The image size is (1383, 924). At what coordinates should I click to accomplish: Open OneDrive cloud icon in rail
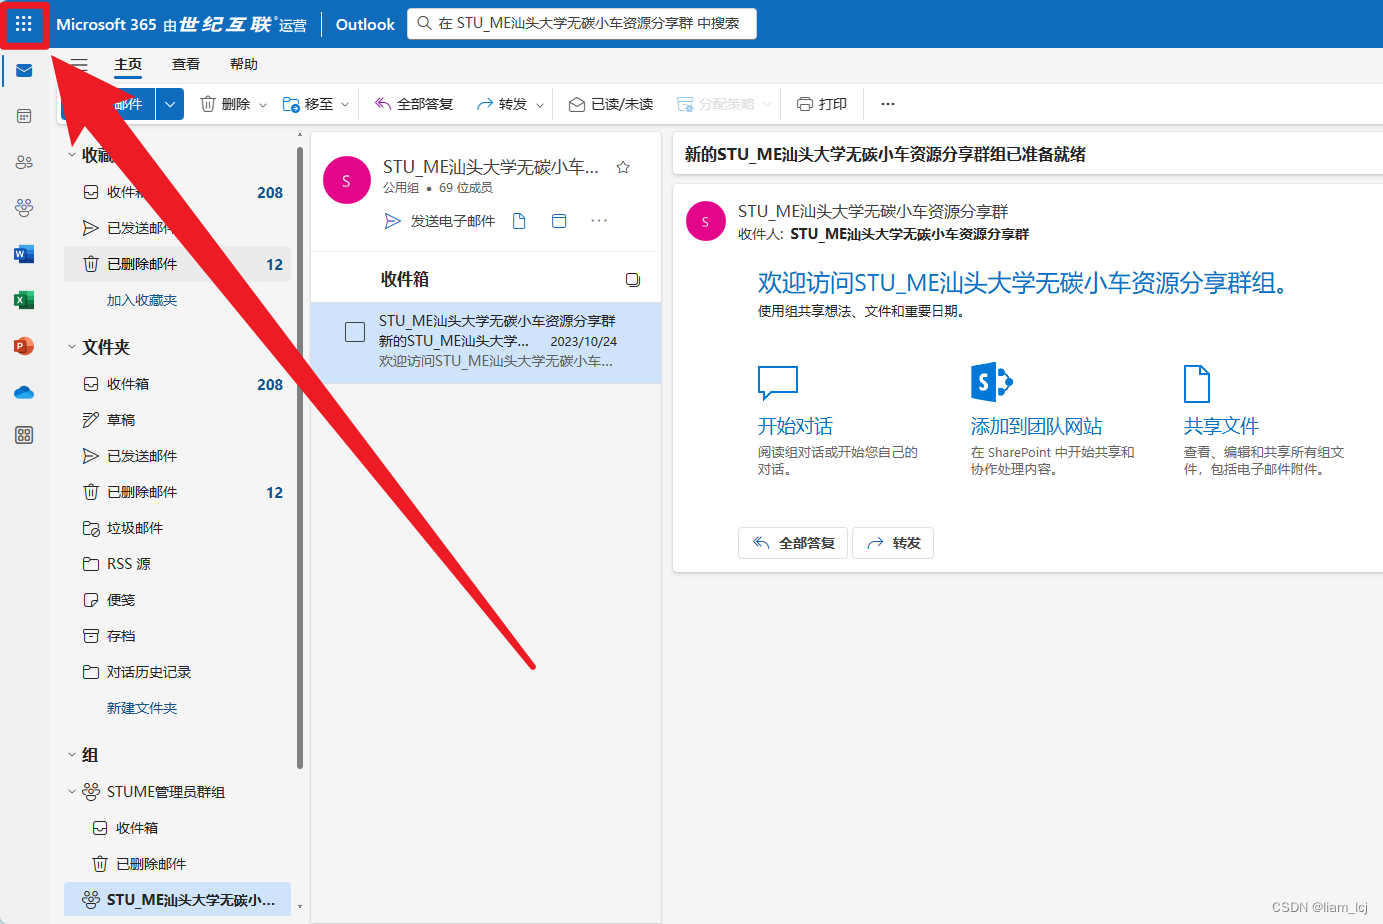[24, 392]
